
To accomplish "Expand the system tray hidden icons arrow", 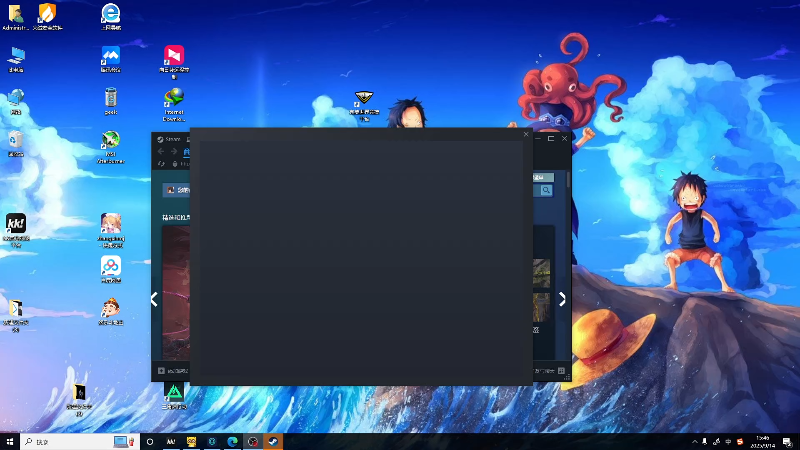I will point(694,442).
